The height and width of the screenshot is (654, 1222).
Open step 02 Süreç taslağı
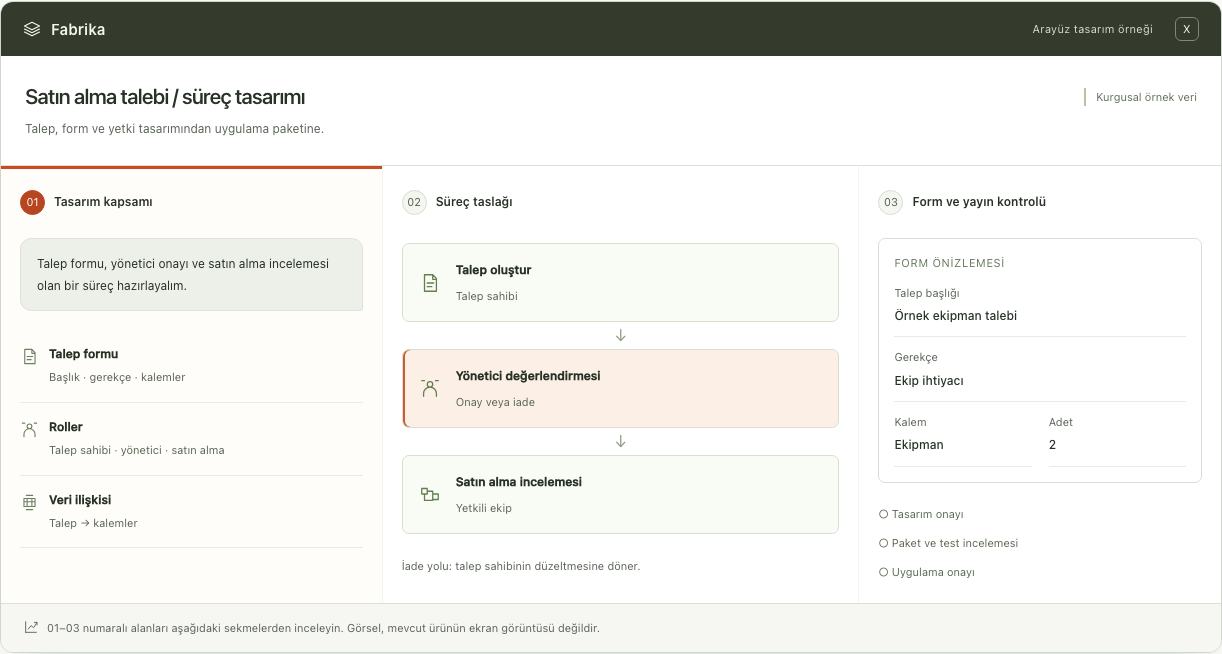(458, 202)
